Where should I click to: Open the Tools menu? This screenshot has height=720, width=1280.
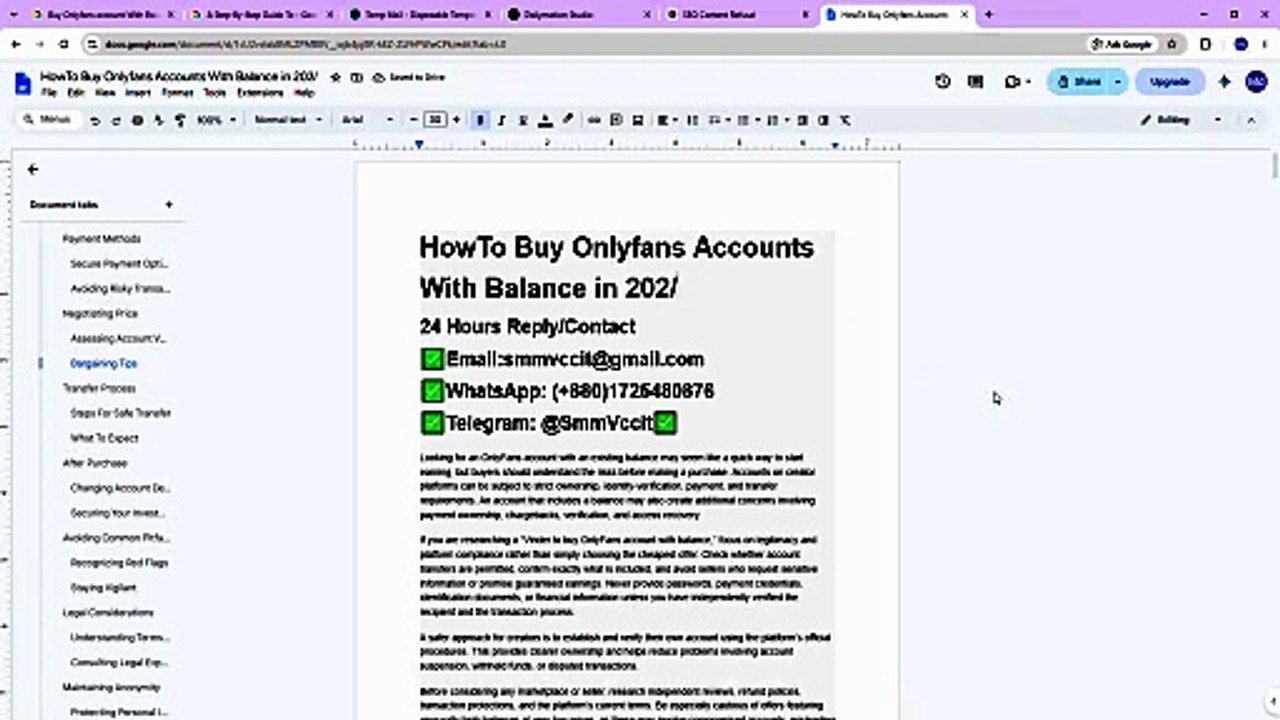coord(214,93)
